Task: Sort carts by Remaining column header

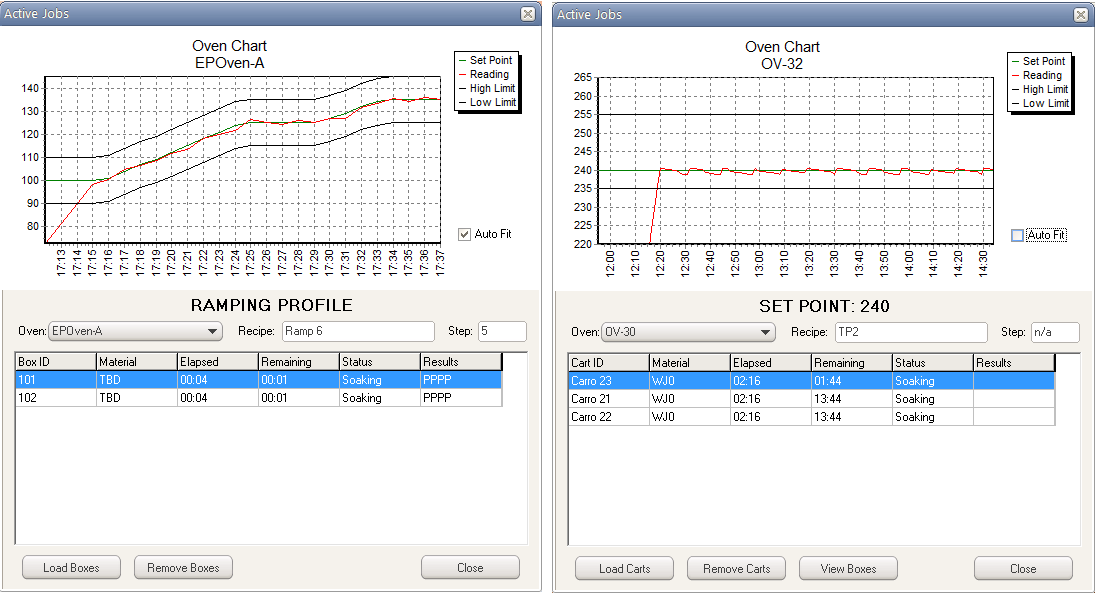Action: (850, 363)
